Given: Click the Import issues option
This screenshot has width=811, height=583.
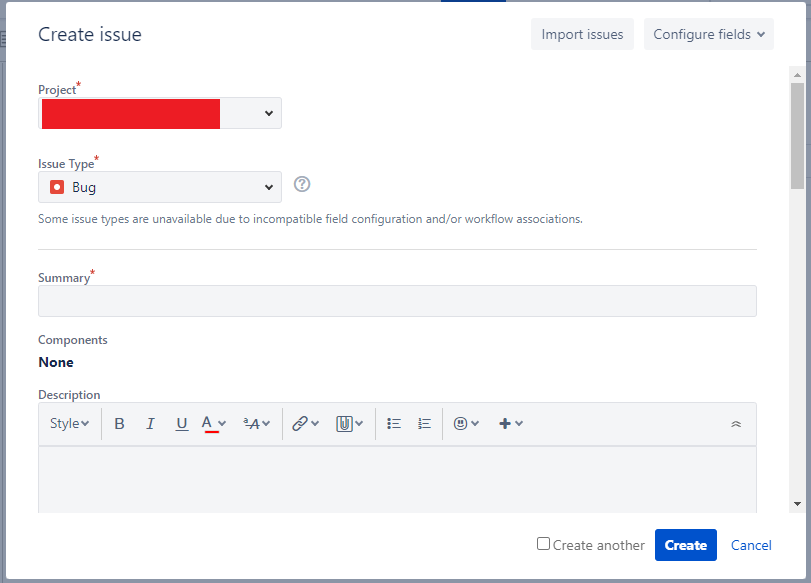Looking at the screenshot, I should 582,33.
